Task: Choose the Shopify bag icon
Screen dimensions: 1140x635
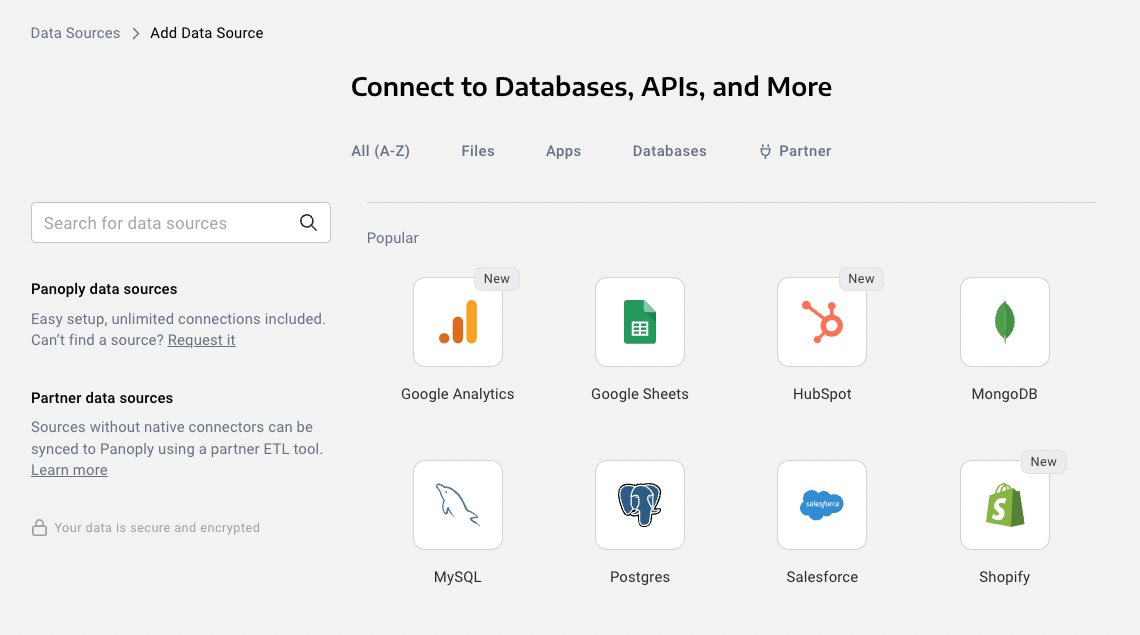Action: tap(1004, 505)
